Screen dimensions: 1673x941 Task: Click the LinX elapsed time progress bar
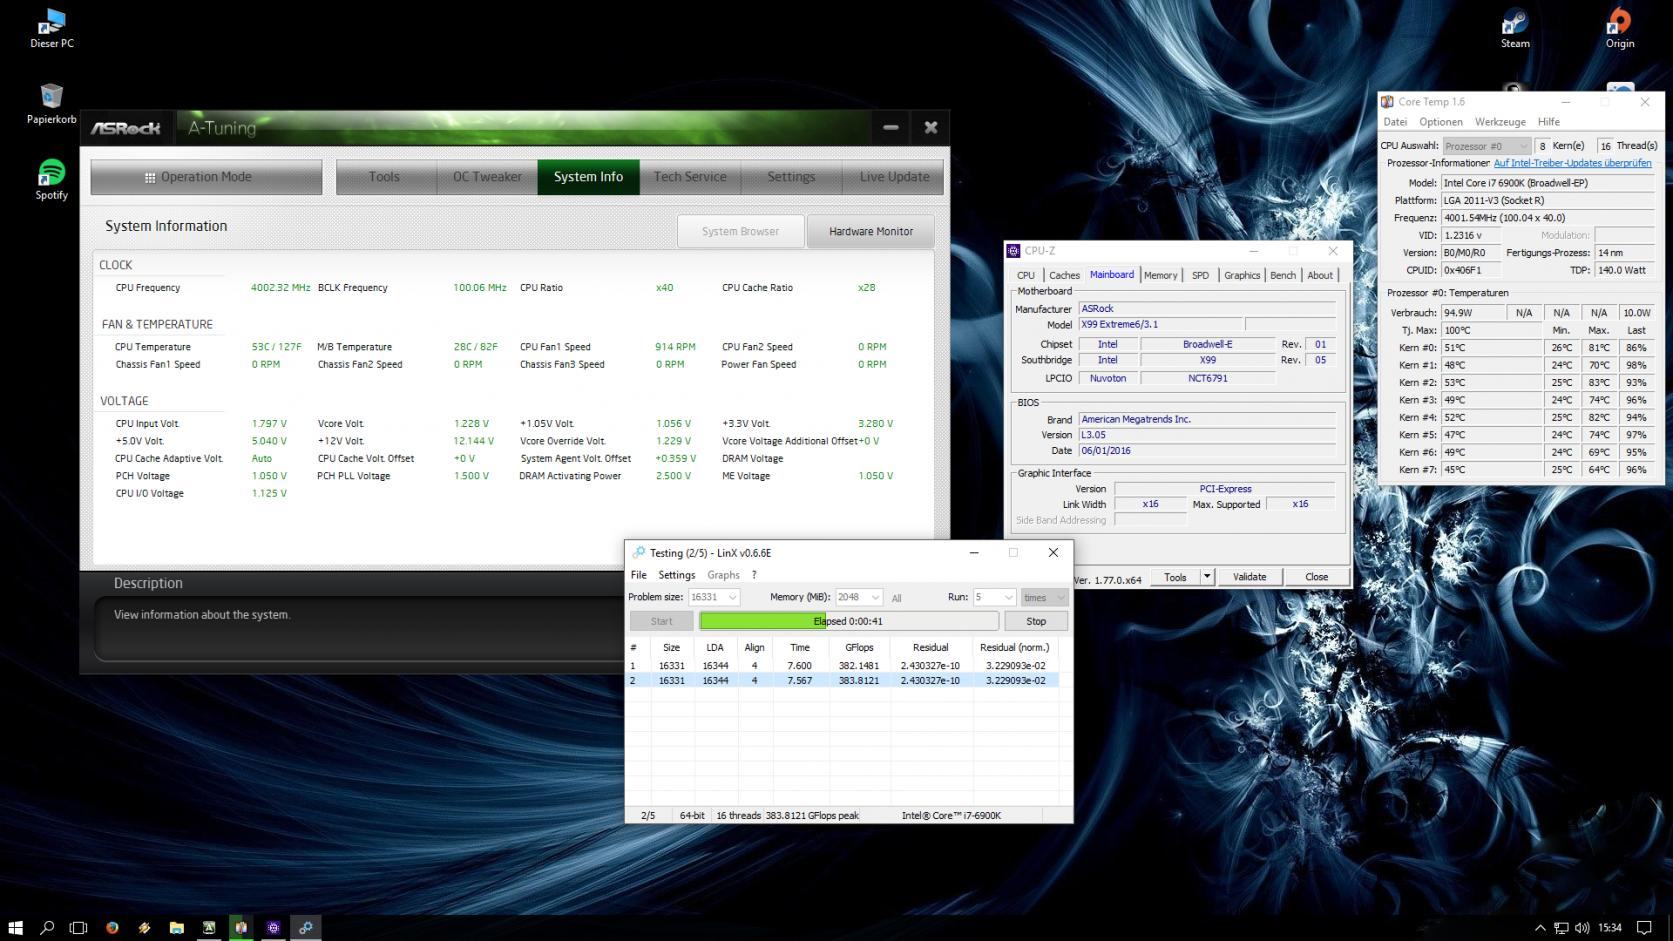pyautogui.click(x=848, y=621)
